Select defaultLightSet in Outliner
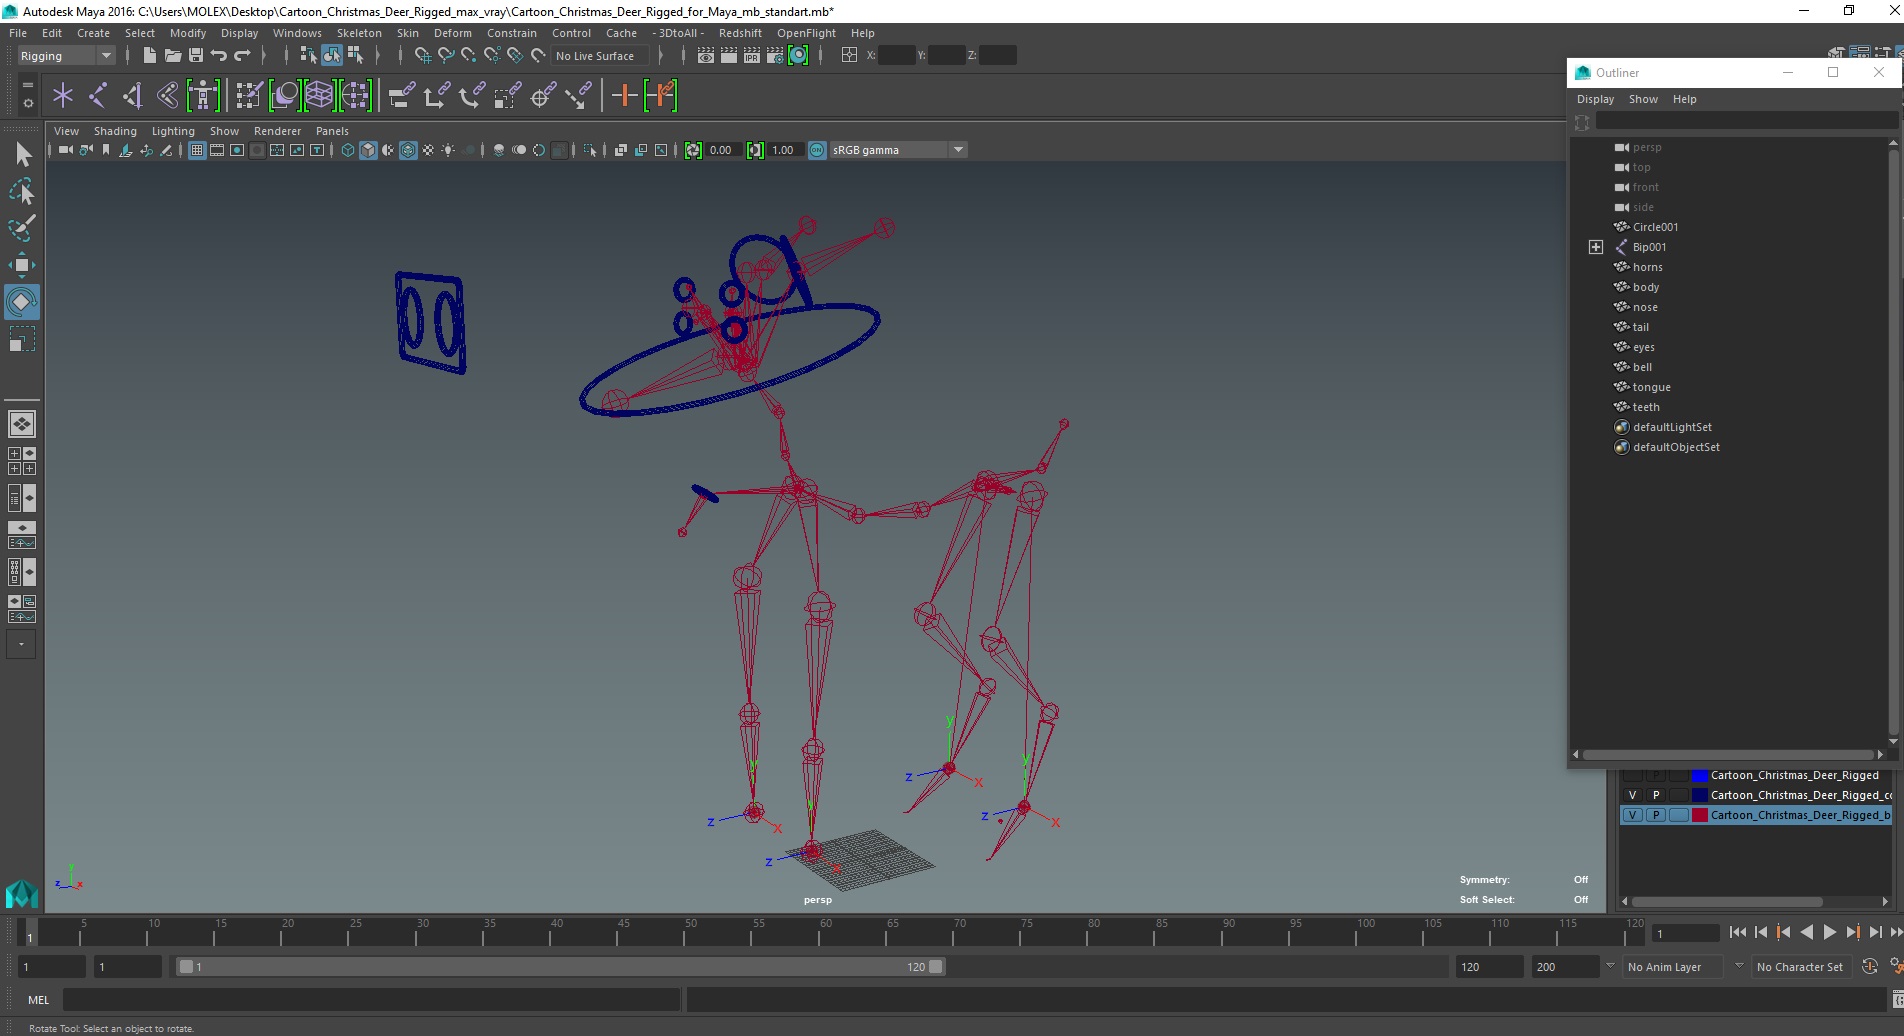This screenshot has height=1036, width=1904. (x=1672, y=427)
